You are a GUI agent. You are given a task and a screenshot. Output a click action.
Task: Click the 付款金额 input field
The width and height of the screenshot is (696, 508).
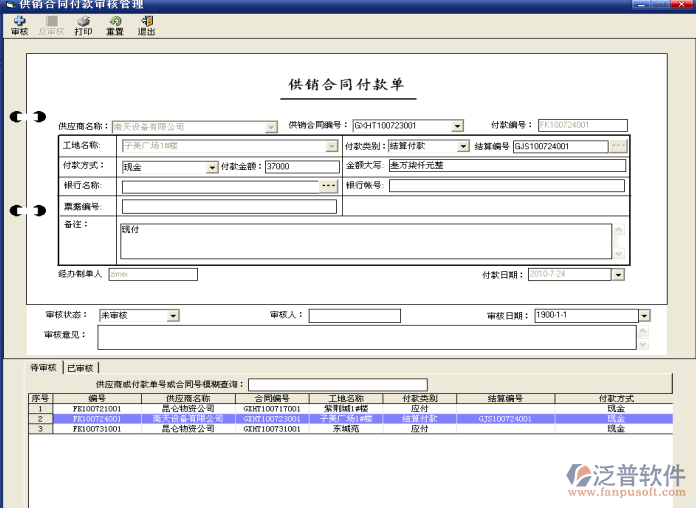pyautogui.click(x=292, y=167)
